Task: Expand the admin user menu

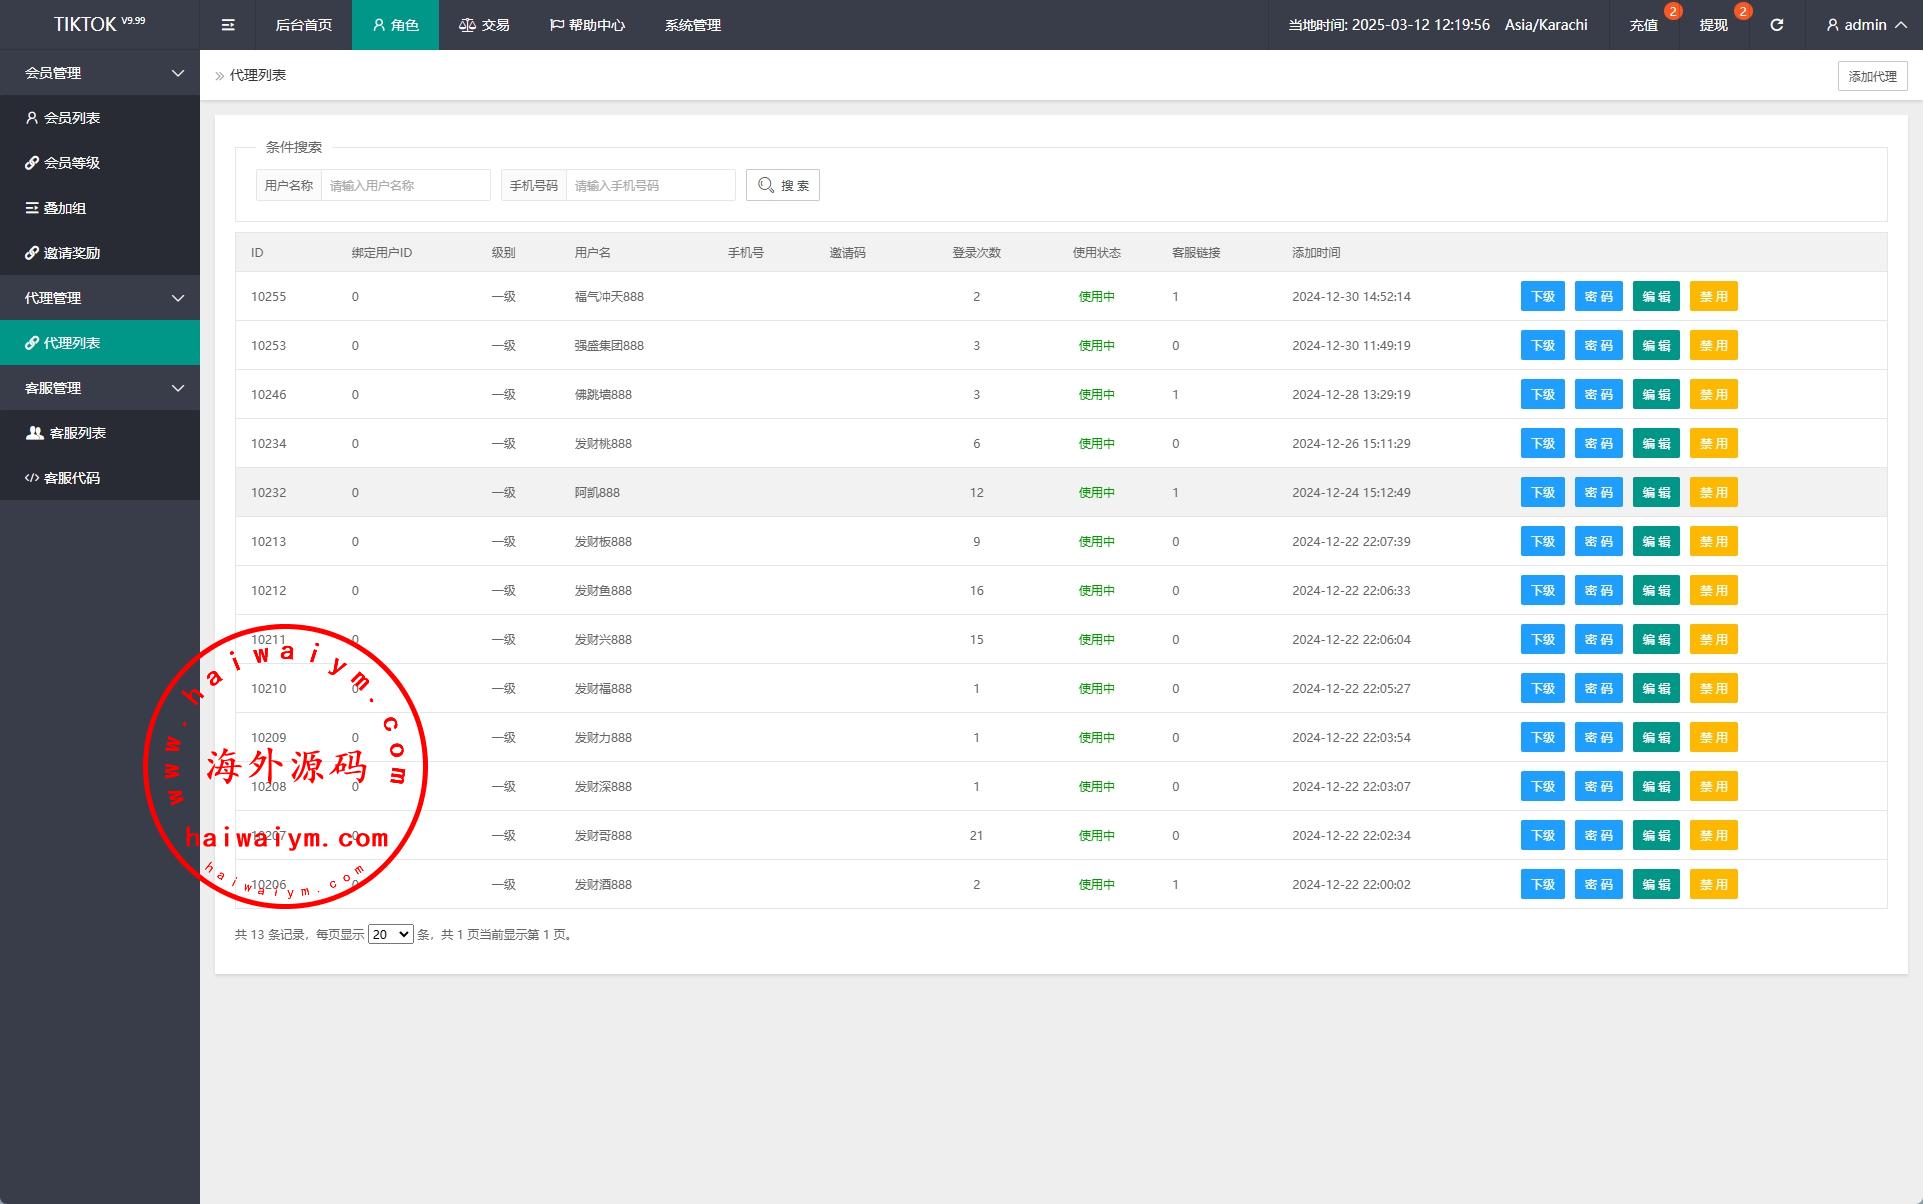Action: [1865, 25]
